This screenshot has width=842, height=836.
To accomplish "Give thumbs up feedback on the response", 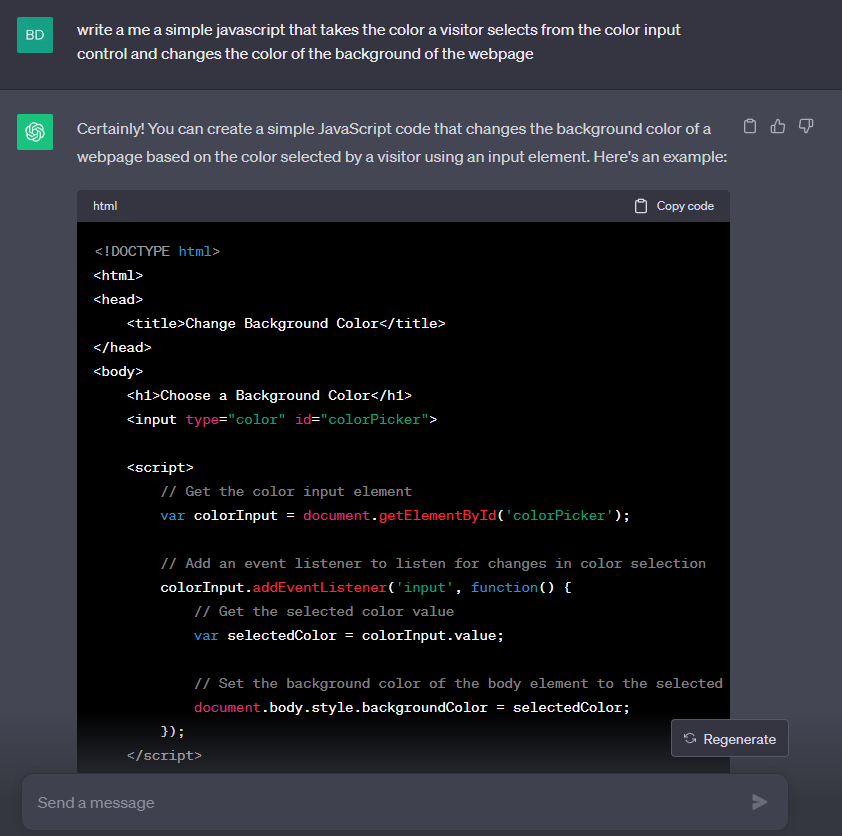I will tap(778, 126).
